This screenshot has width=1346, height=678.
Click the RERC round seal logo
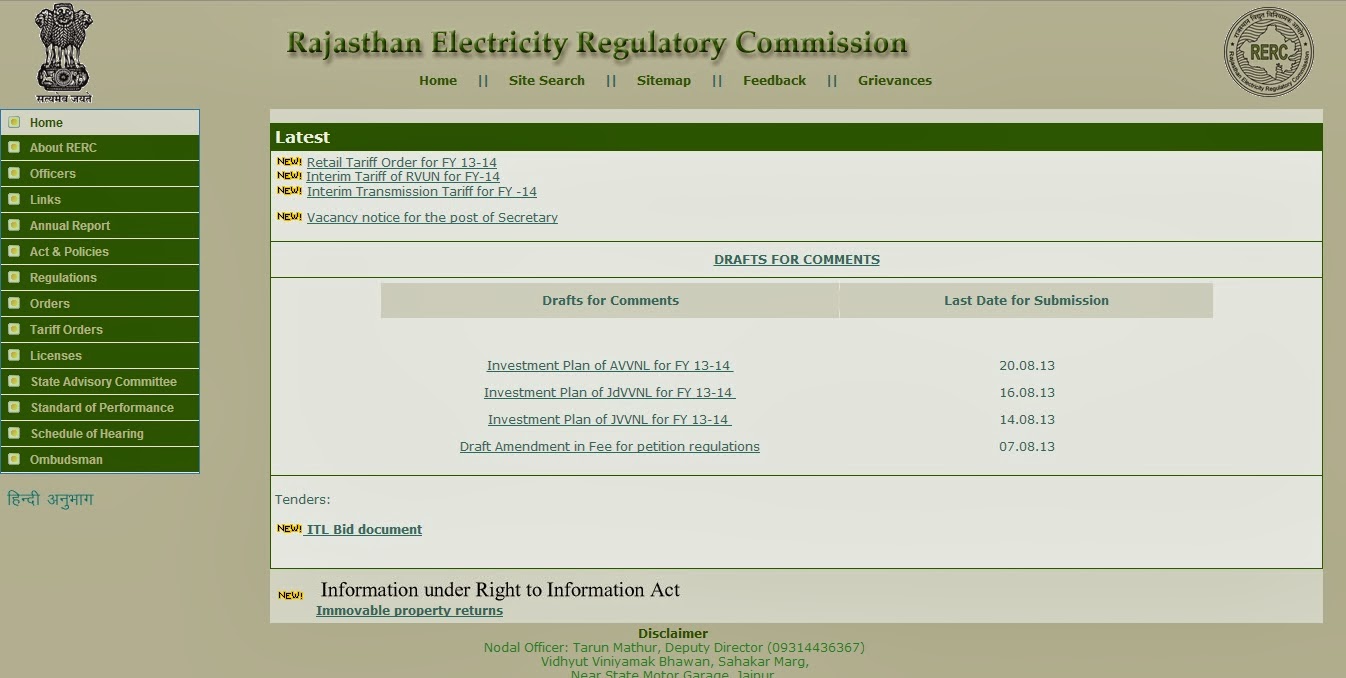click(x=1268, y=52)
